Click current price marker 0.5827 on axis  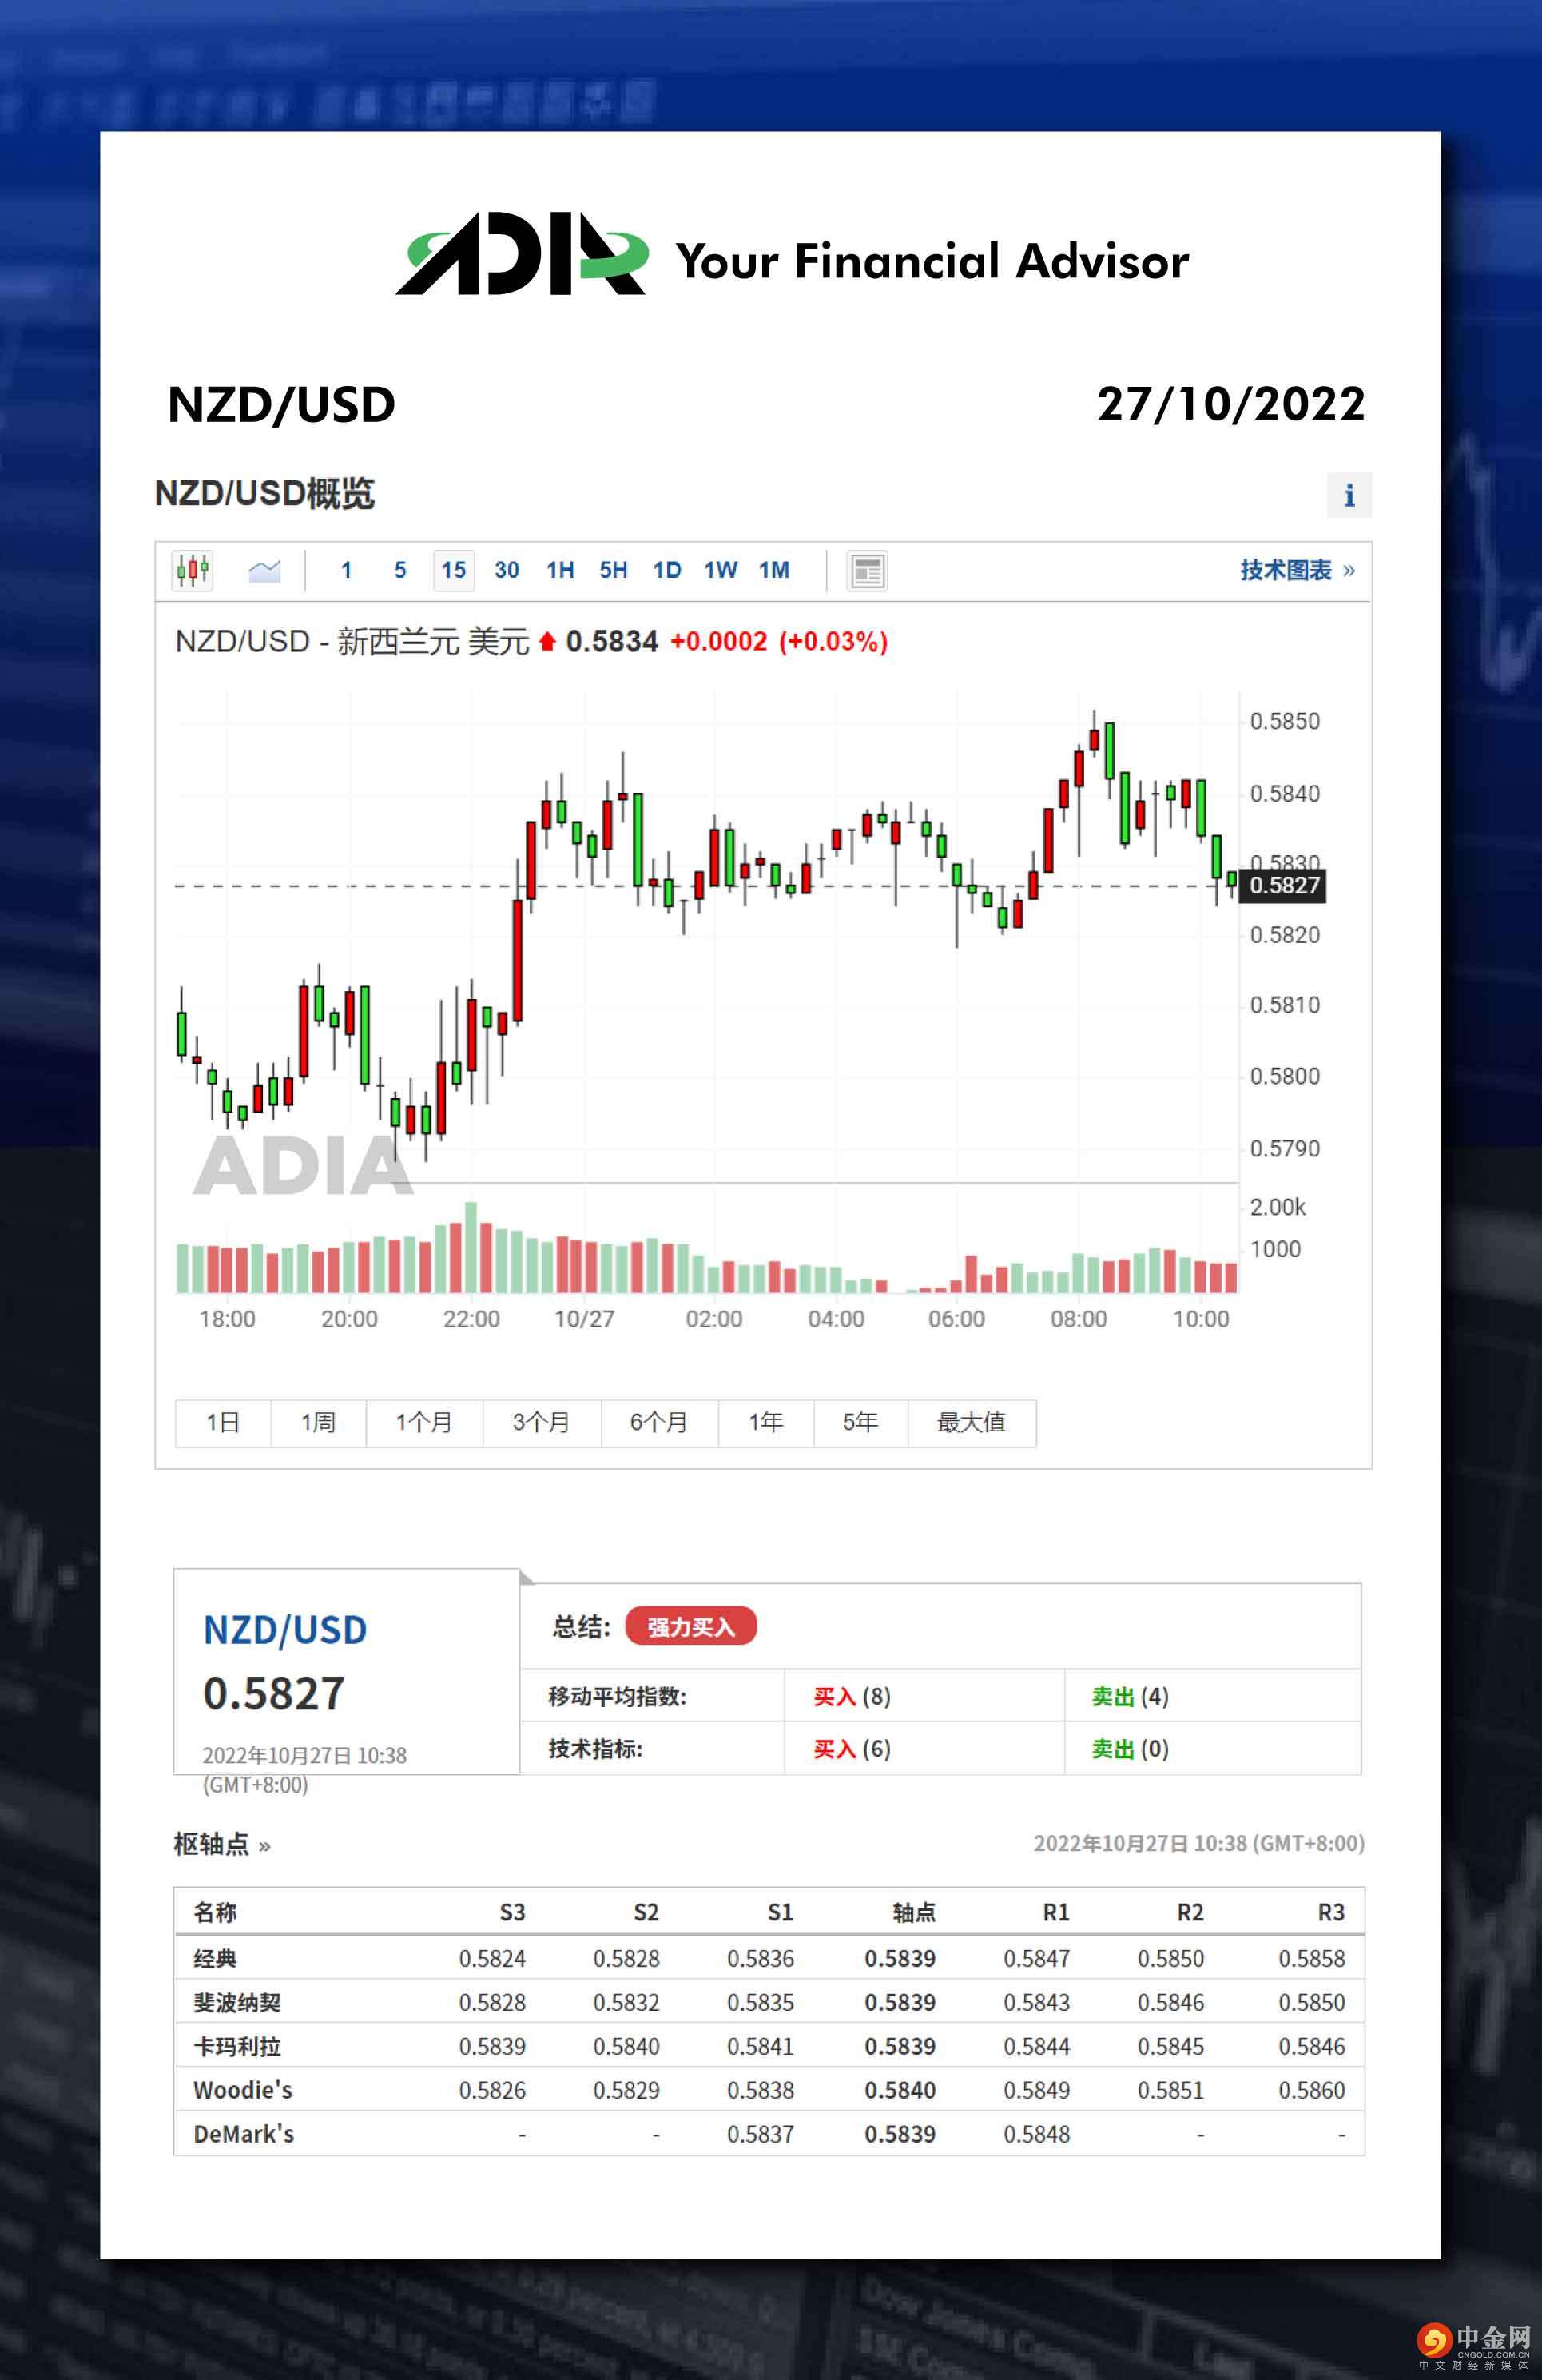[x=1282, y=886]
